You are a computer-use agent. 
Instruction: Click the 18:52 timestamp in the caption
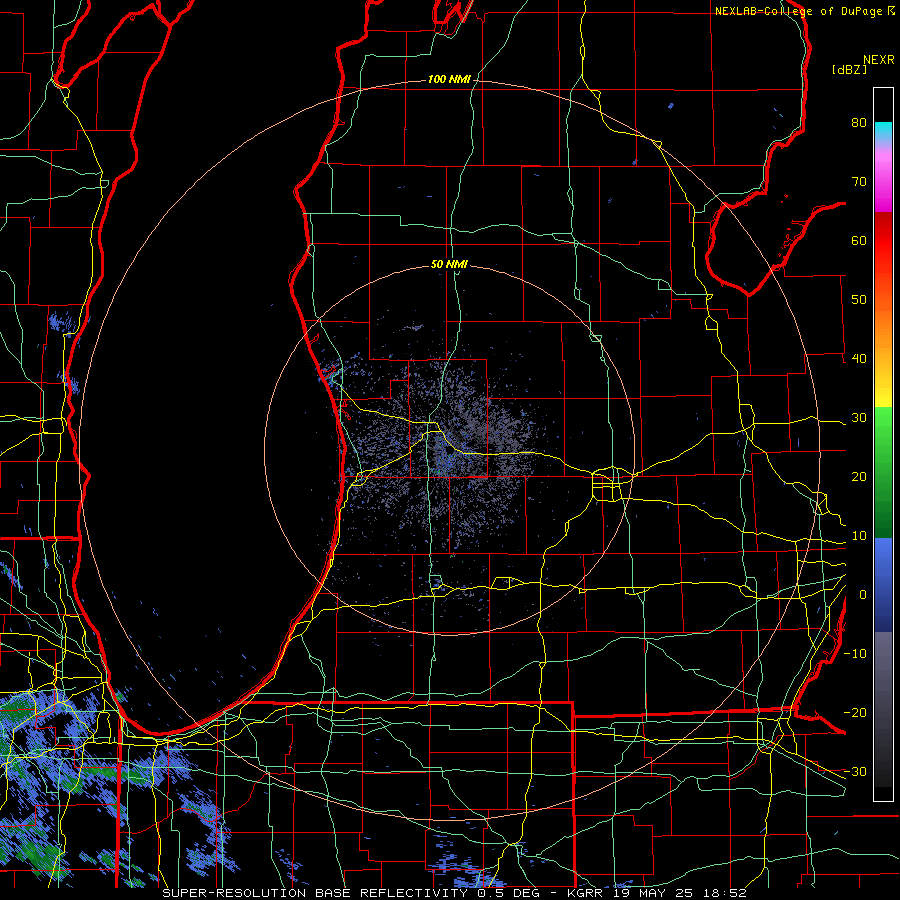(x=724, y=893)
